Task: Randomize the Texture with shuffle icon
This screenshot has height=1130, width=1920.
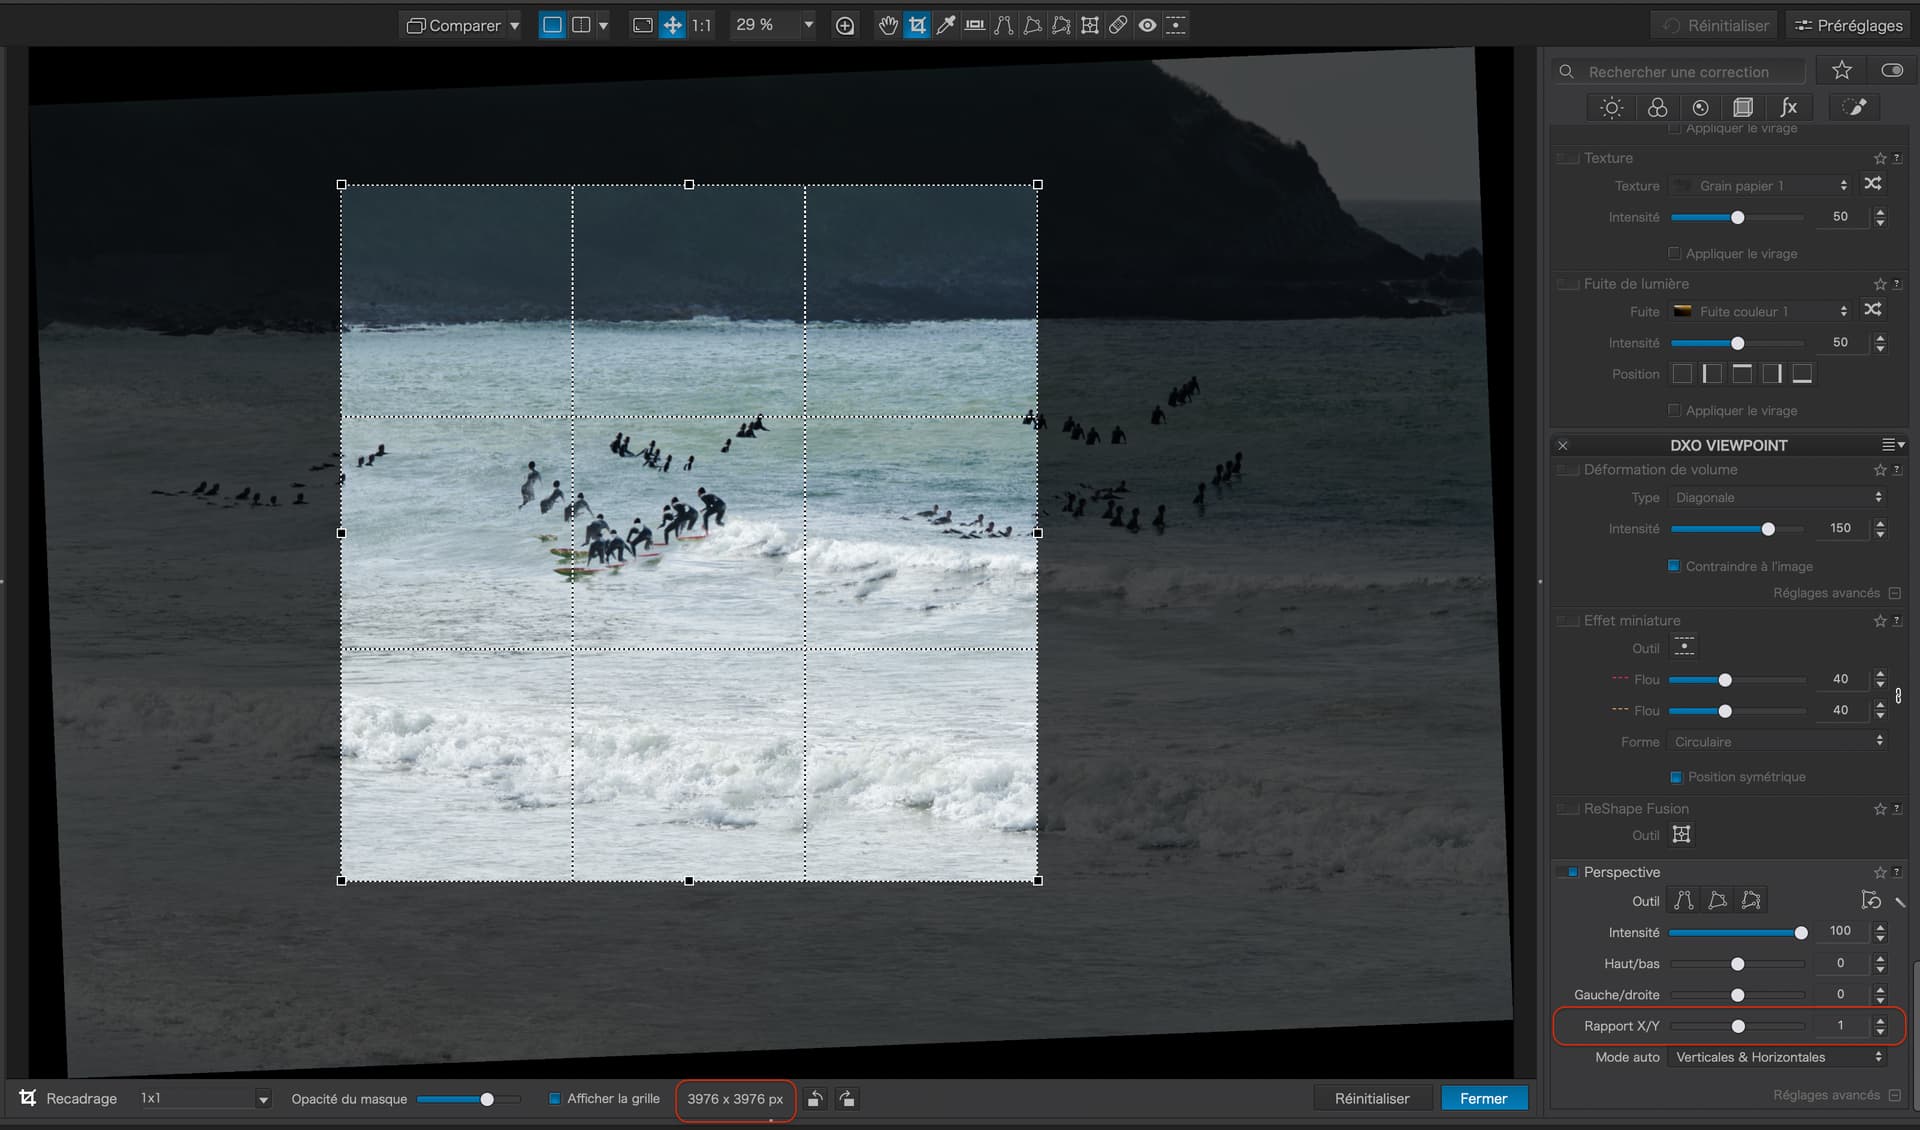Action: coord(1873,184)
